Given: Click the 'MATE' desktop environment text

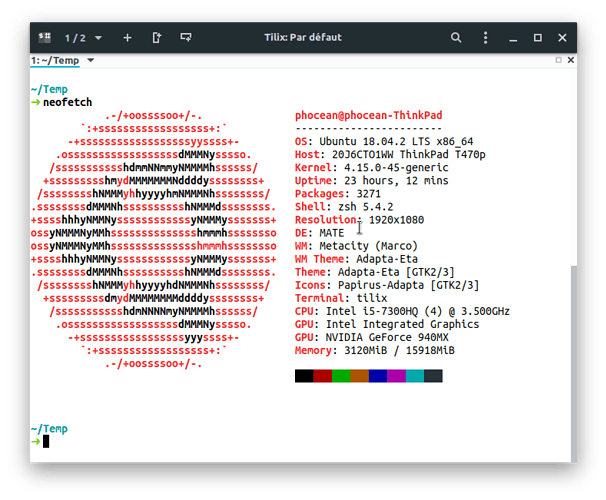Looking at the screenshot, I should [x=332, y=233].
